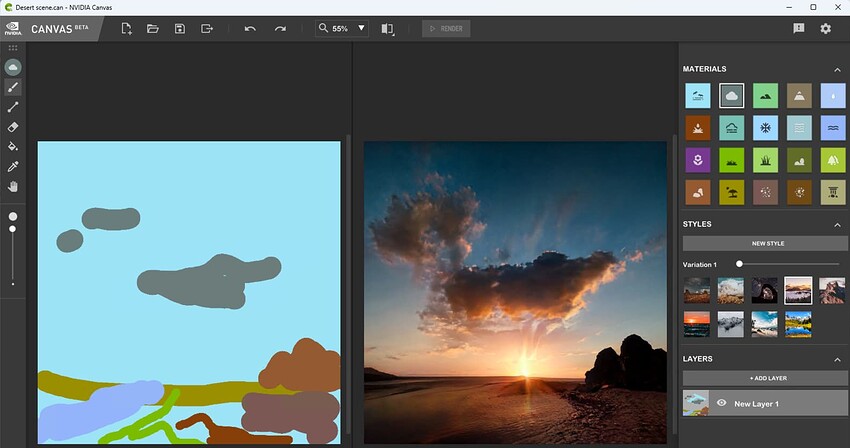850x448 pixels.
Task: Hide New Layer 1 with eye icon
Action: click(x=721, y=403)
